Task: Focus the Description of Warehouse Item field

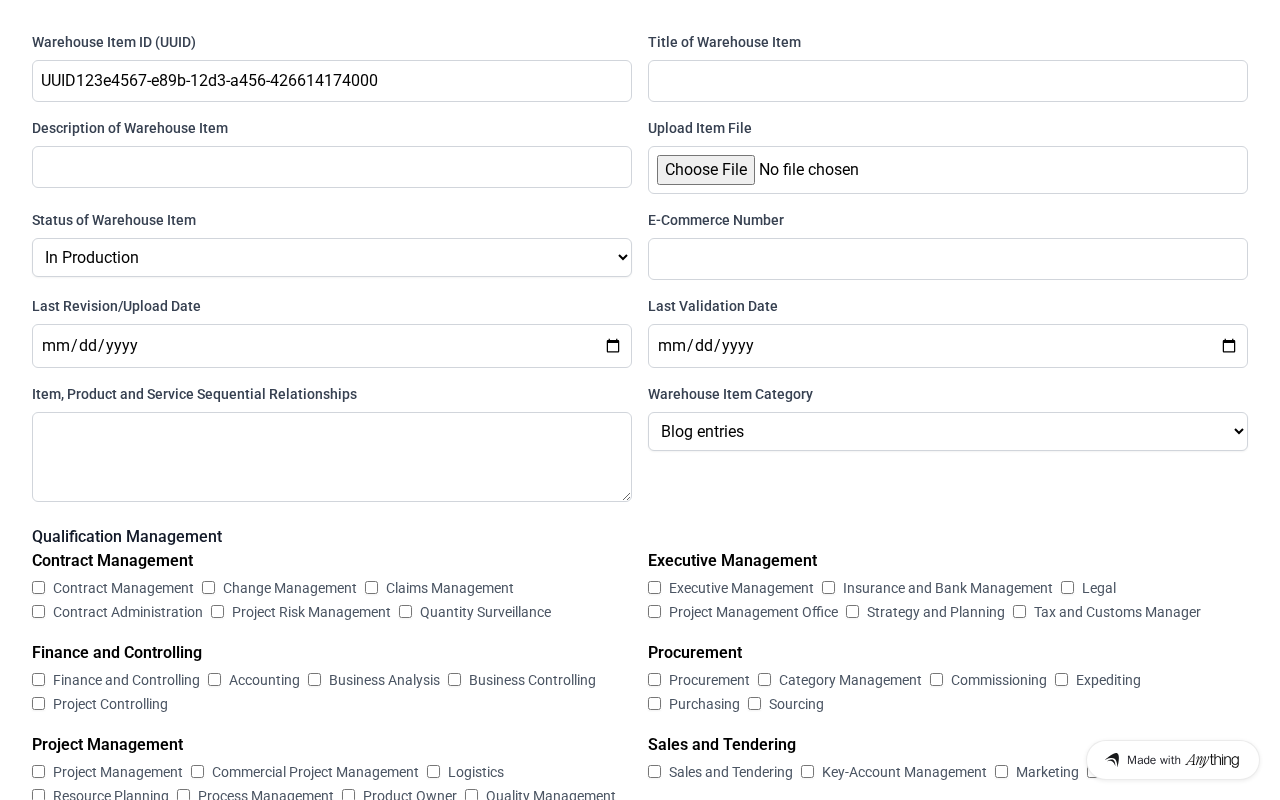Action: (x=332, y=167)
